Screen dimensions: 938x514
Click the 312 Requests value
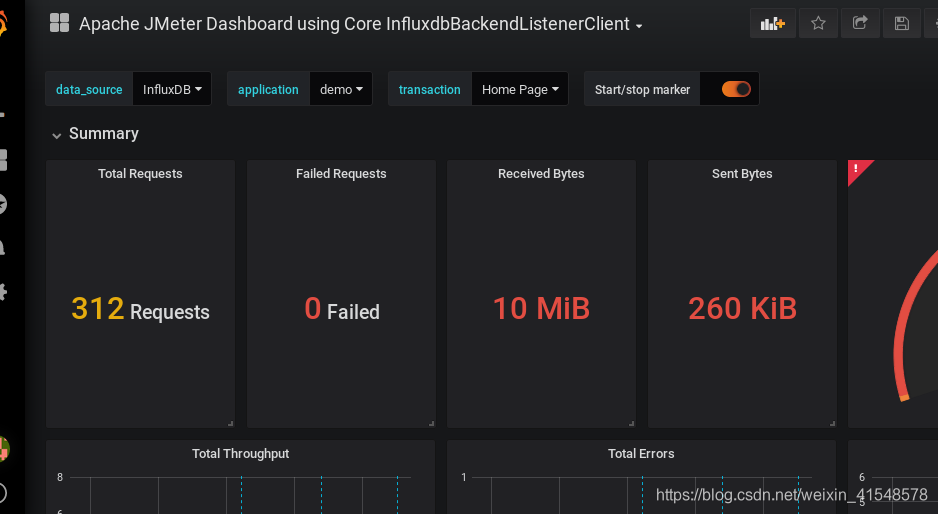140,309
